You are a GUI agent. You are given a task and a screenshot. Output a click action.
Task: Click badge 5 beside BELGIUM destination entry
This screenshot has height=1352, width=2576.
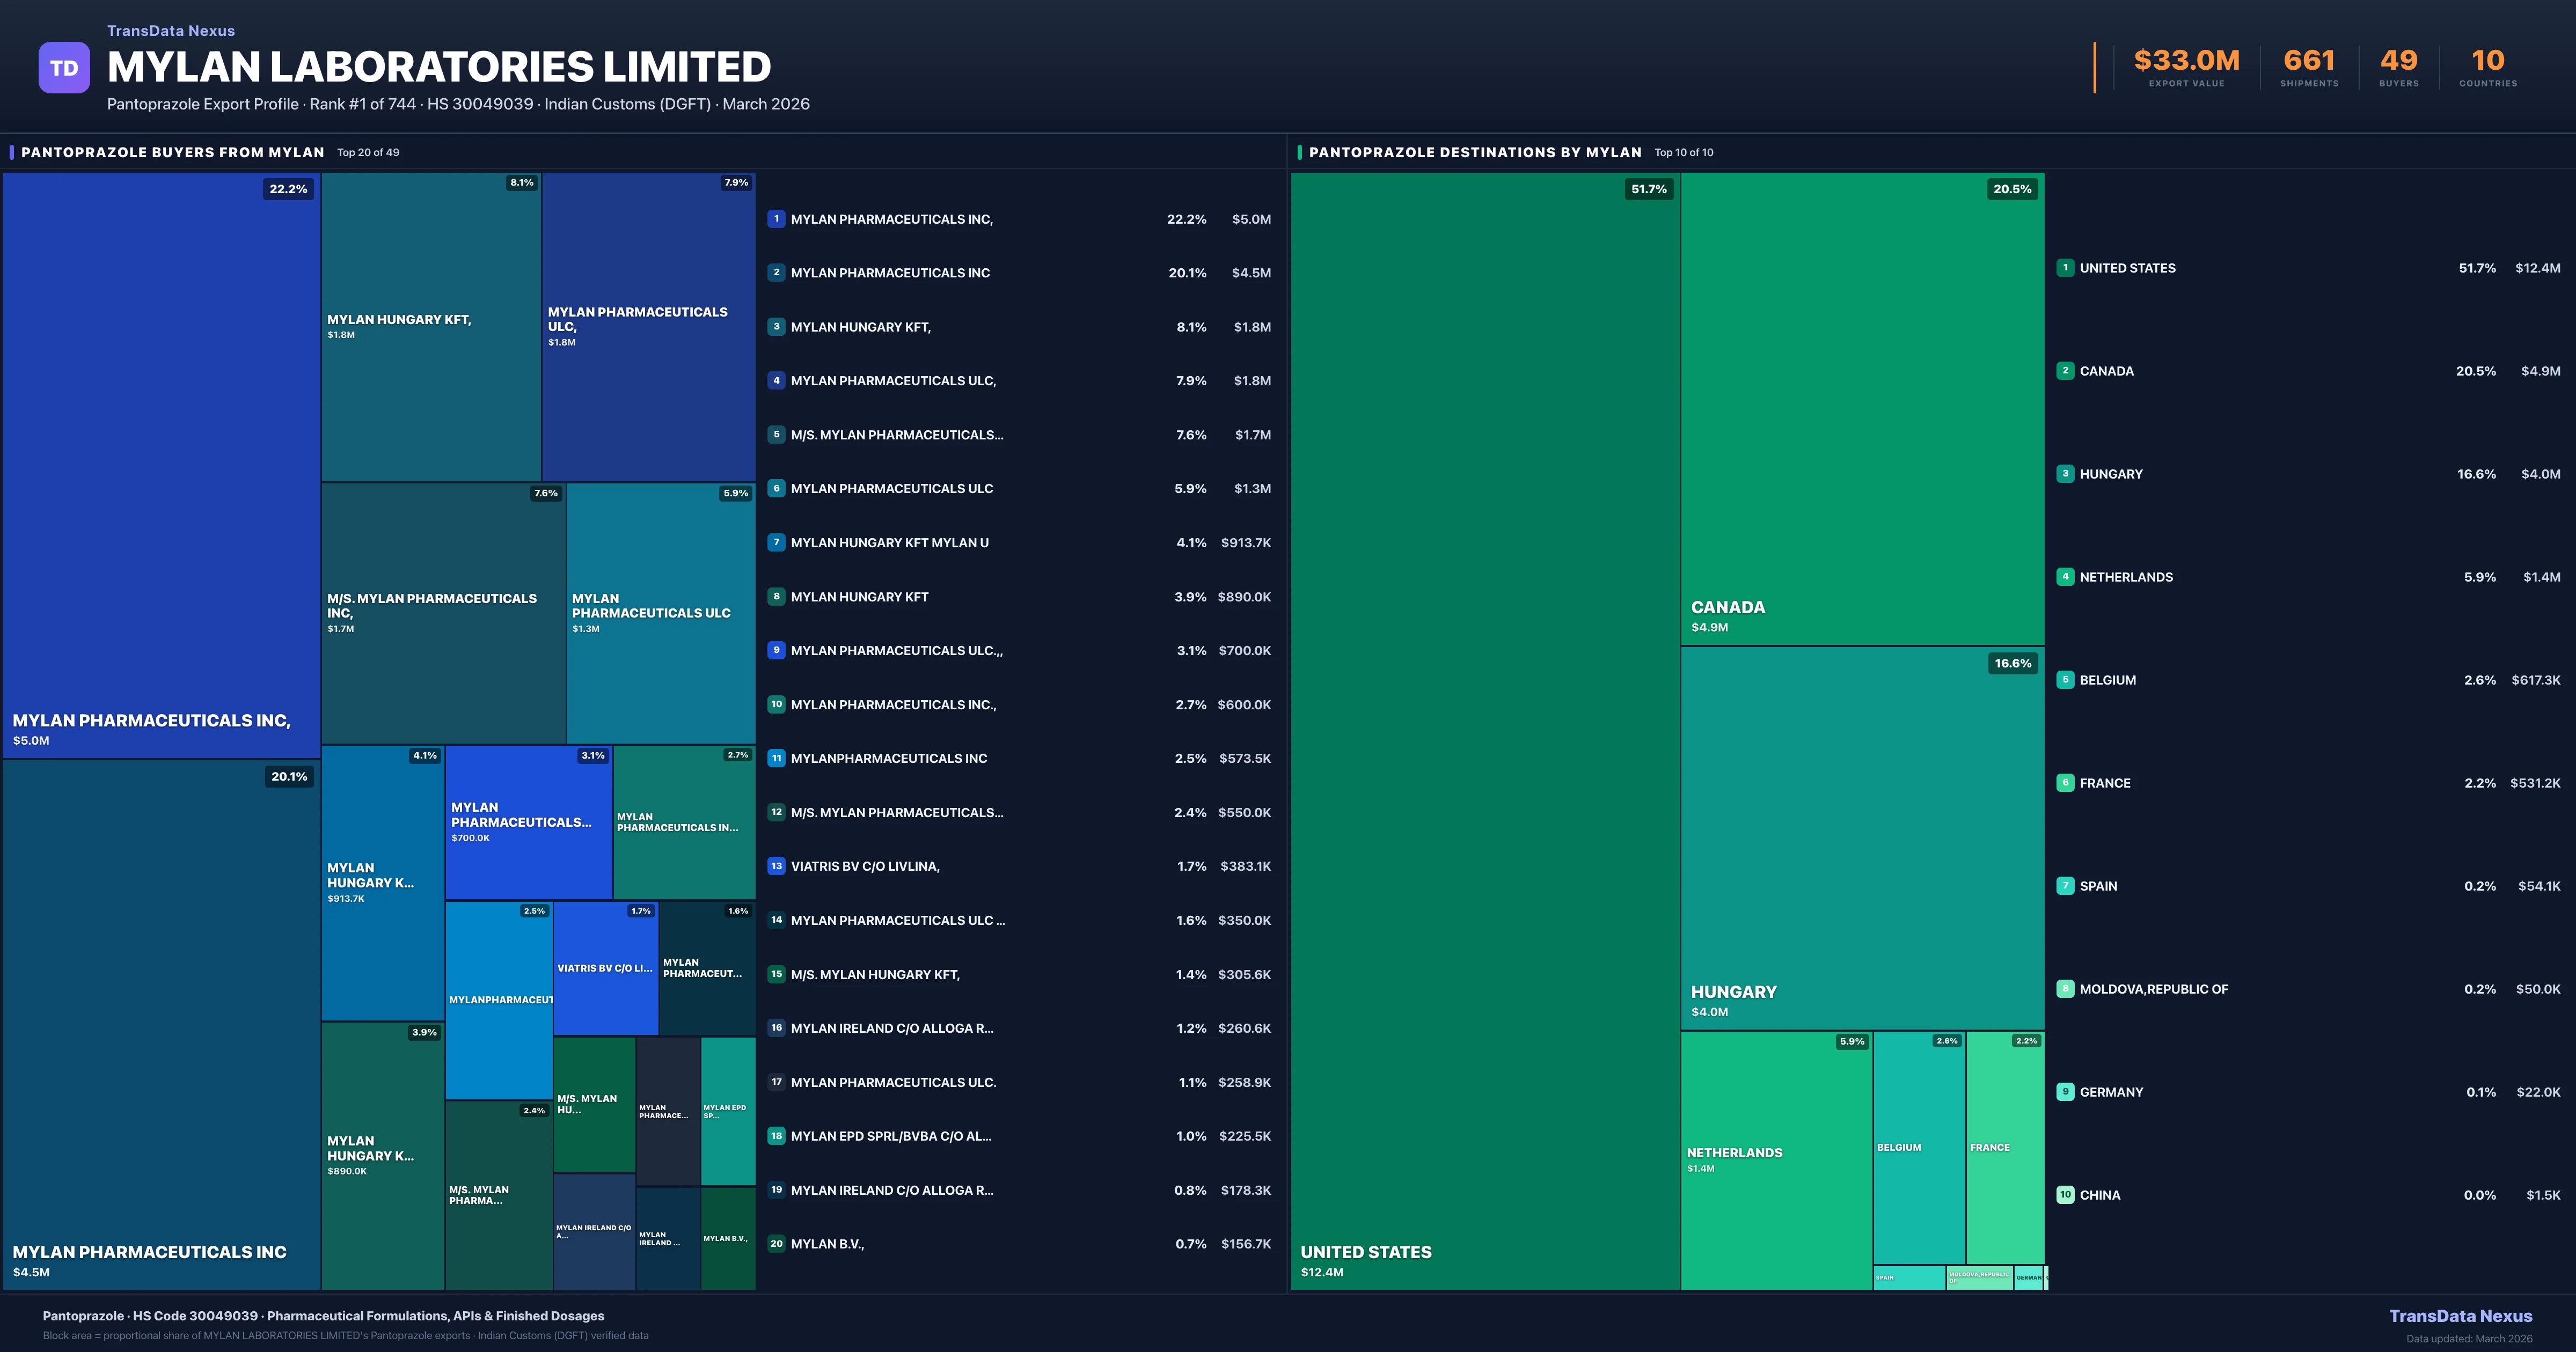click(x=2065, y=680)
